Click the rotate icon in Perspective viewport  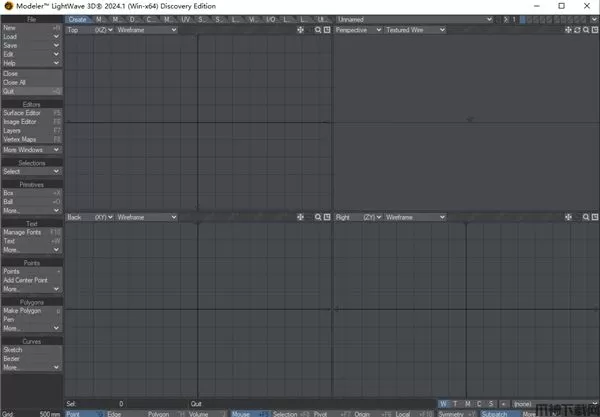577,30
